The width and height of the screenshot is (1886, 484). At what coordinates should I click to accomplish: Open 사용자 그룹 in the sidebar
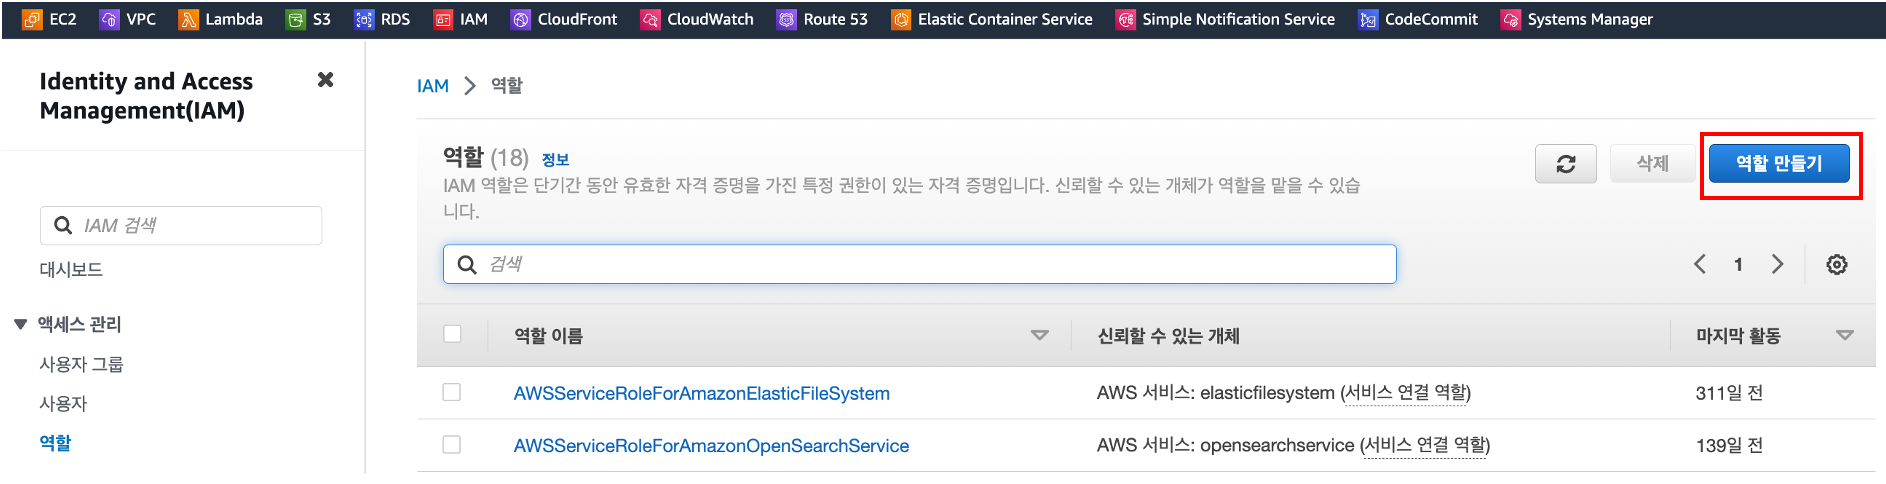point(81,364)
